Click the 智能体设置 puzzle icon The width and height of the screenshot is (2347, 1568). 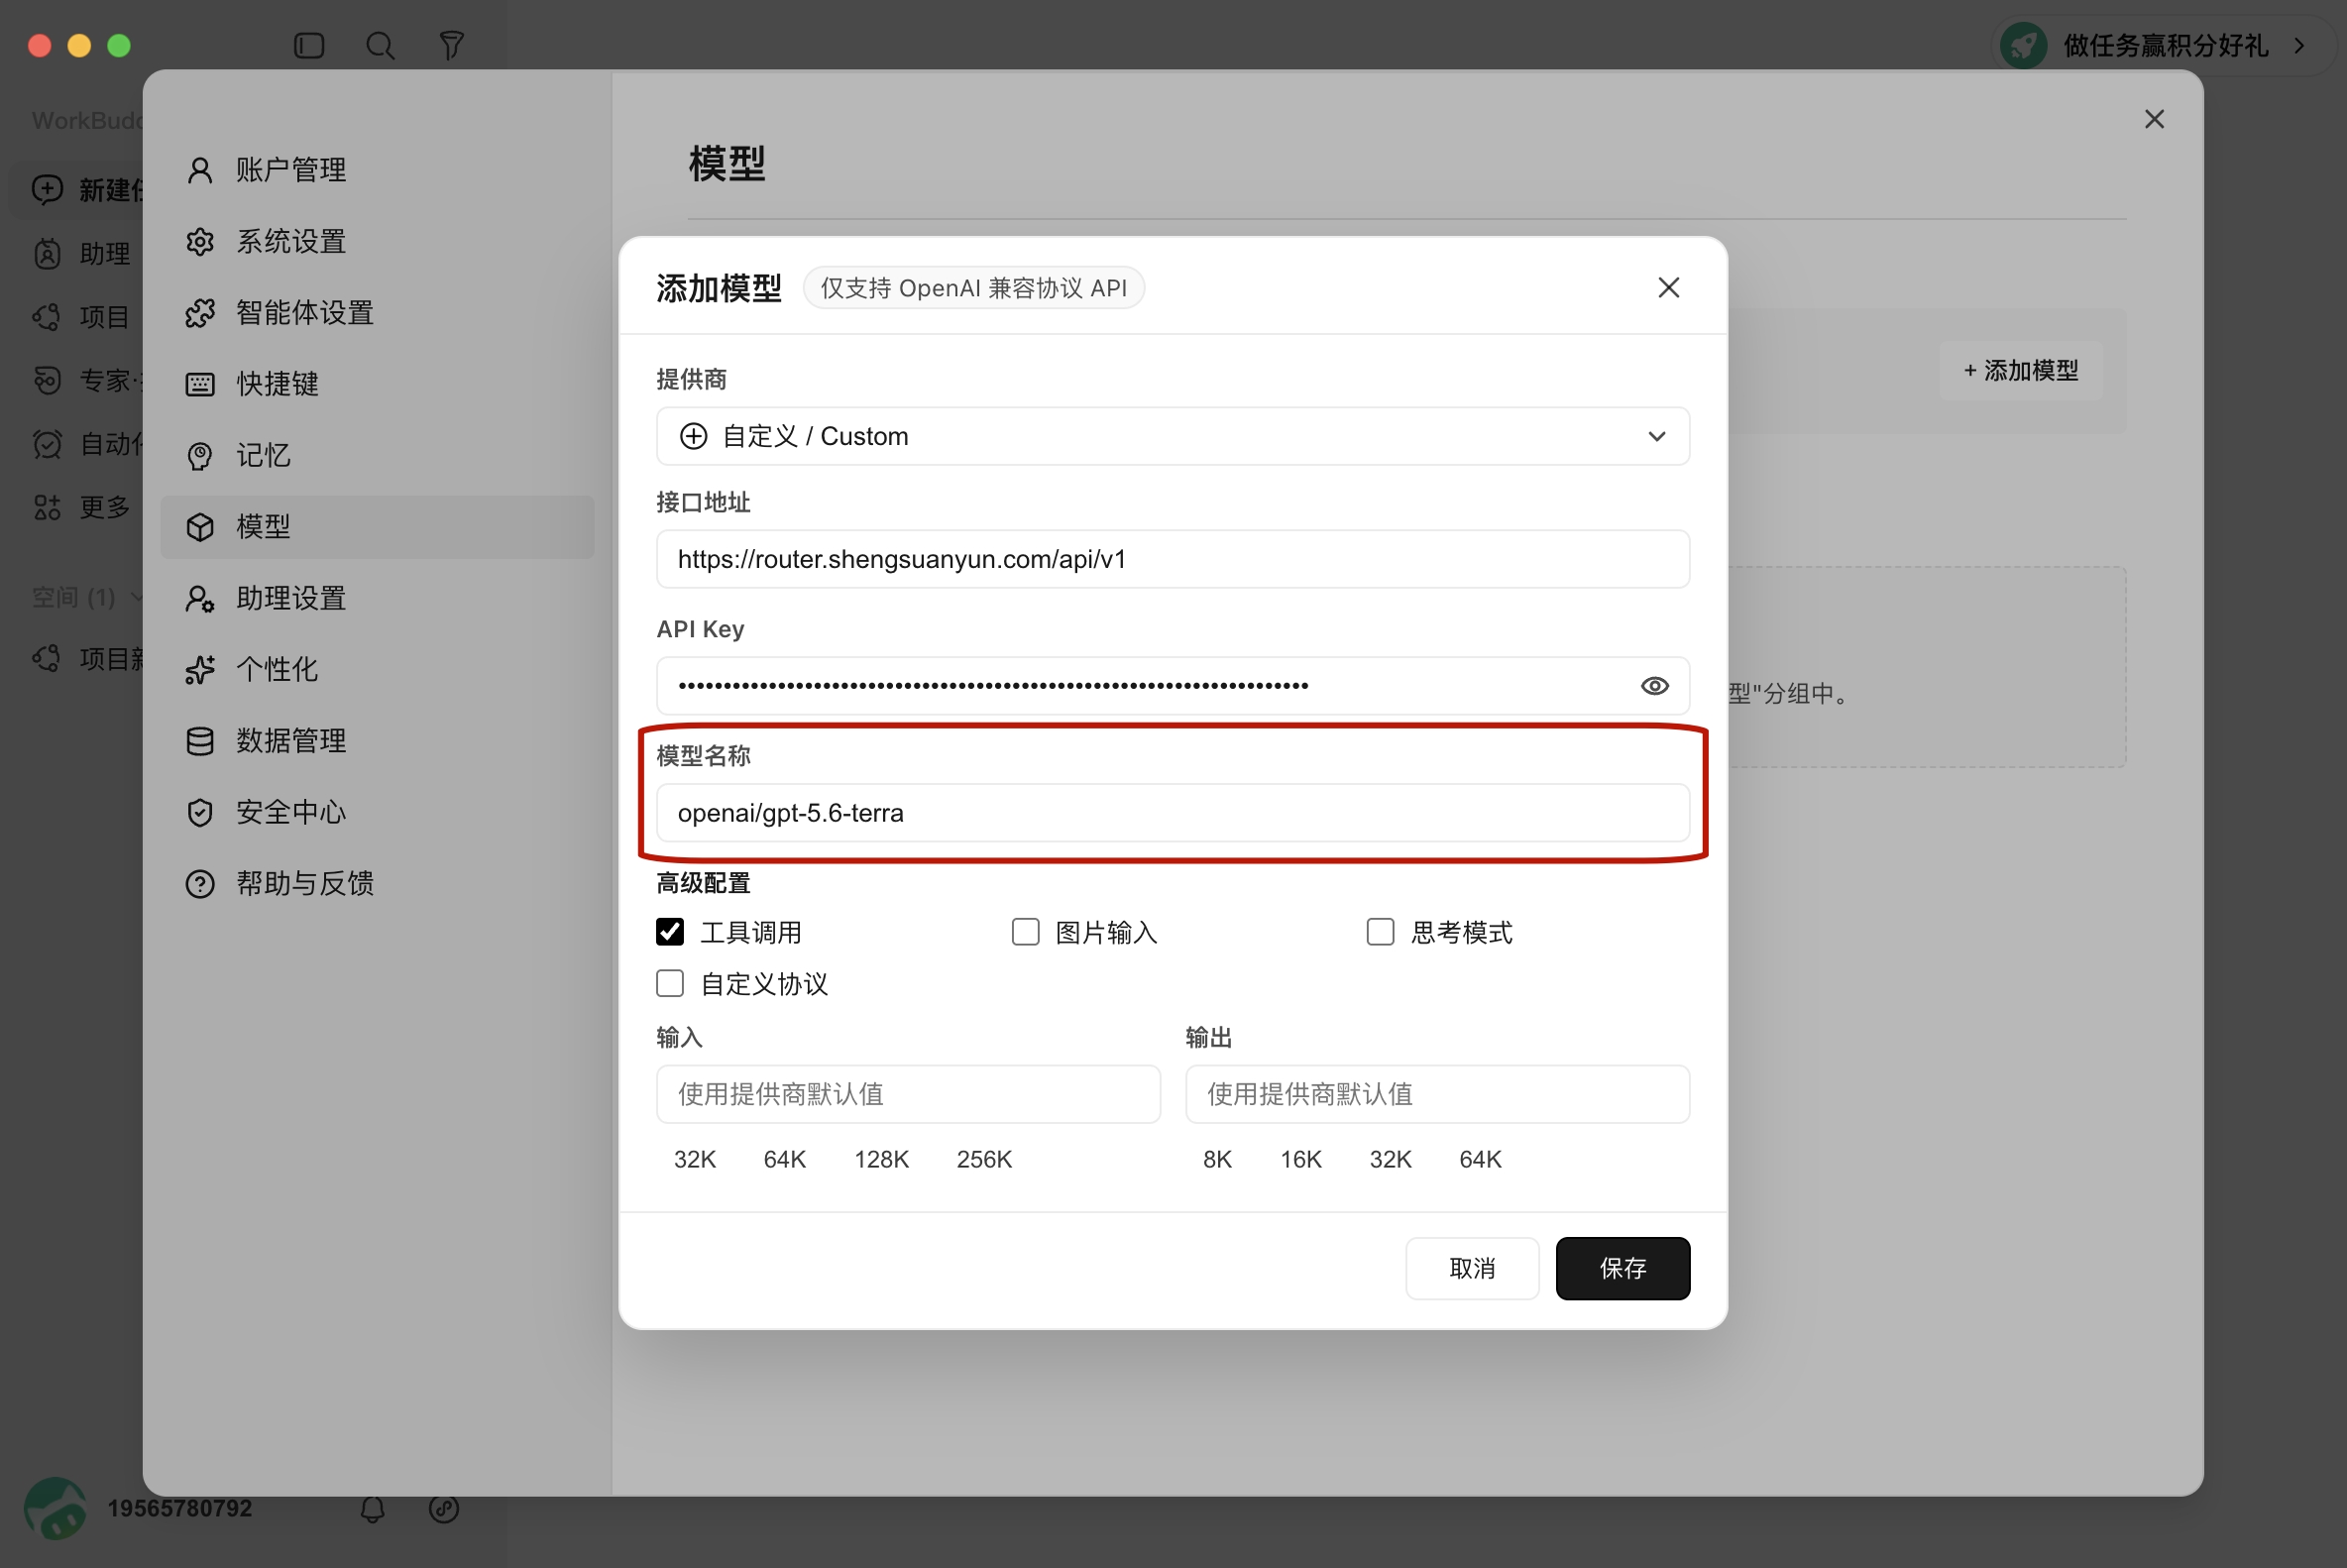200,313
